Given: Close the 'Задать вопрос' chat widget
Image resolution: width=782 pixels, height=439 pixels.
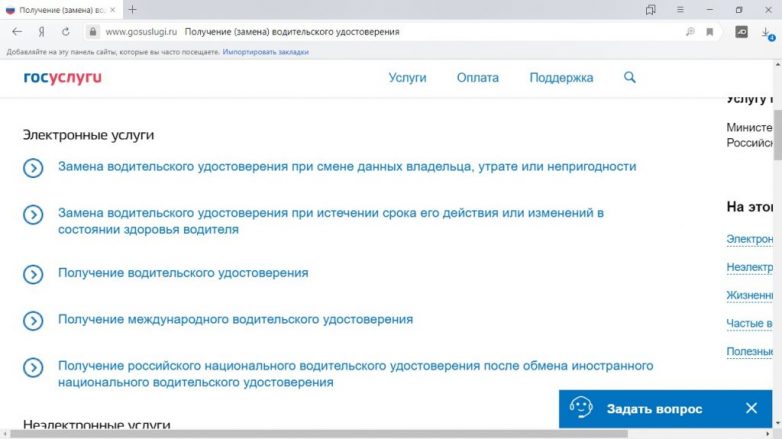Looking at the screenshot, I should (752, 408).
